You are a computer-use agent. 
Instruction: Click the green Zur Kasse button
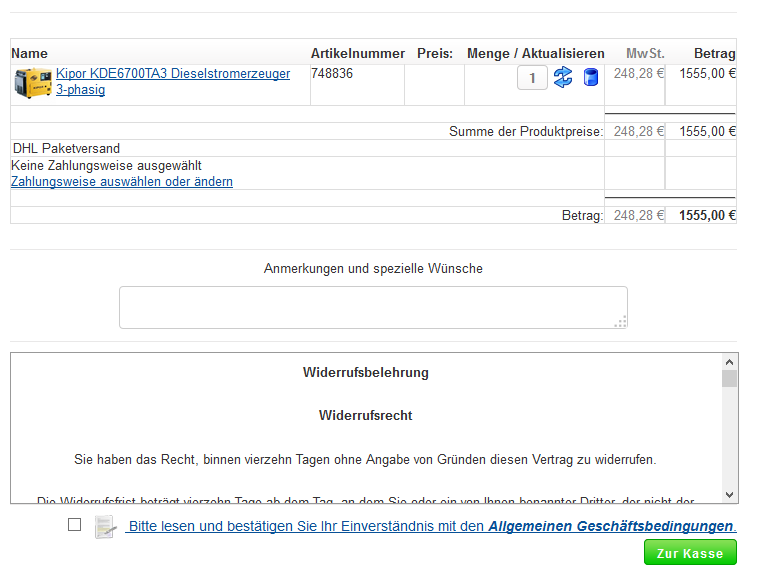[x=690, y=553]
